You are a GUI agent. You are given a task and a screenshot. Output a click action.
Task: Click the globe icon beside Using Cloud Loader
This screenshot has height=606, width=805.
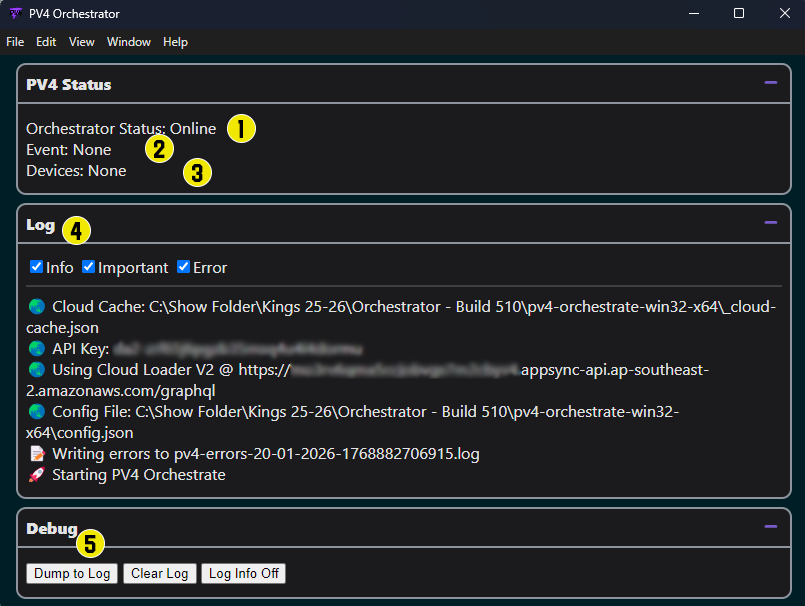(37, 370)
